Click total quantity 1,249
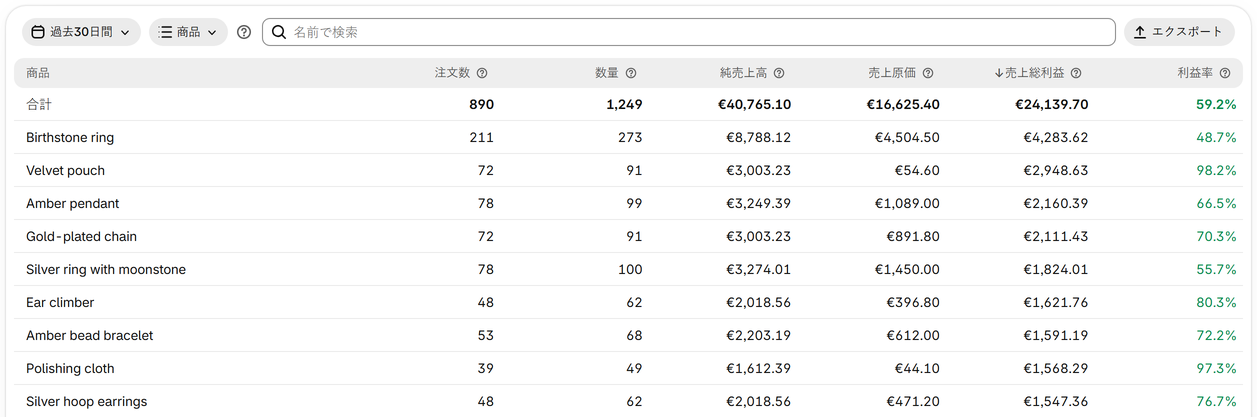 click(x=624, y=104)
